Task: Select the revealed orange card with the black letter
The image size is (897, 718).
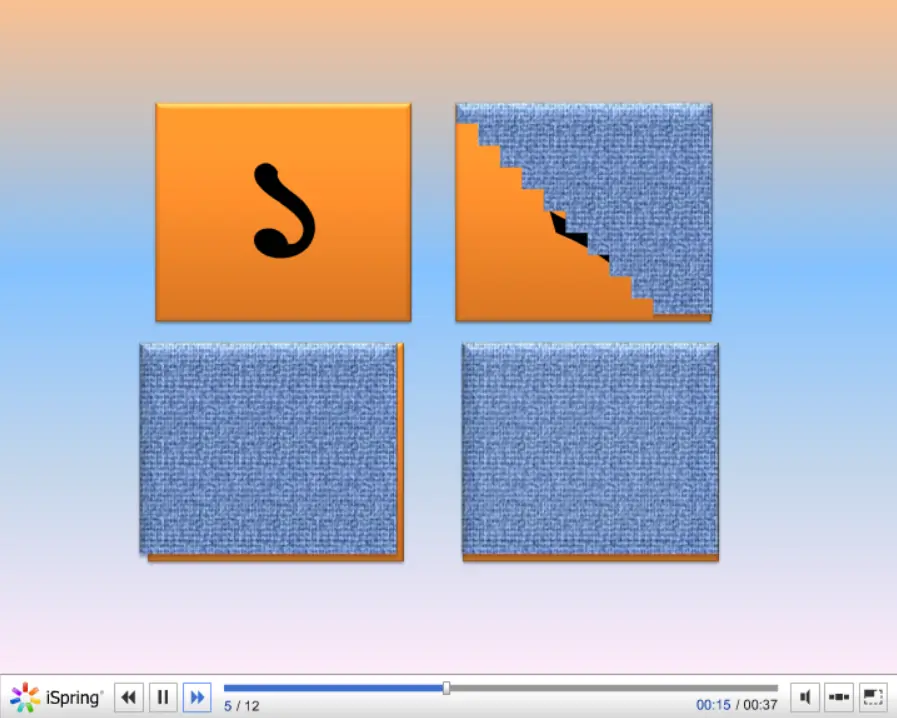Action: tap(283, 212)
